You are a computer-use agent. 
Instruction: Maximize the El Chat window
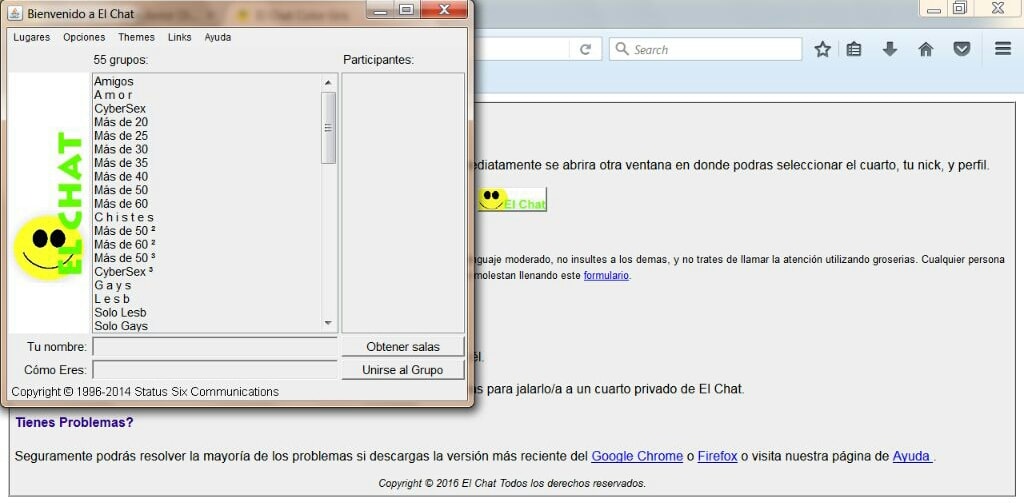click(407, 10)
